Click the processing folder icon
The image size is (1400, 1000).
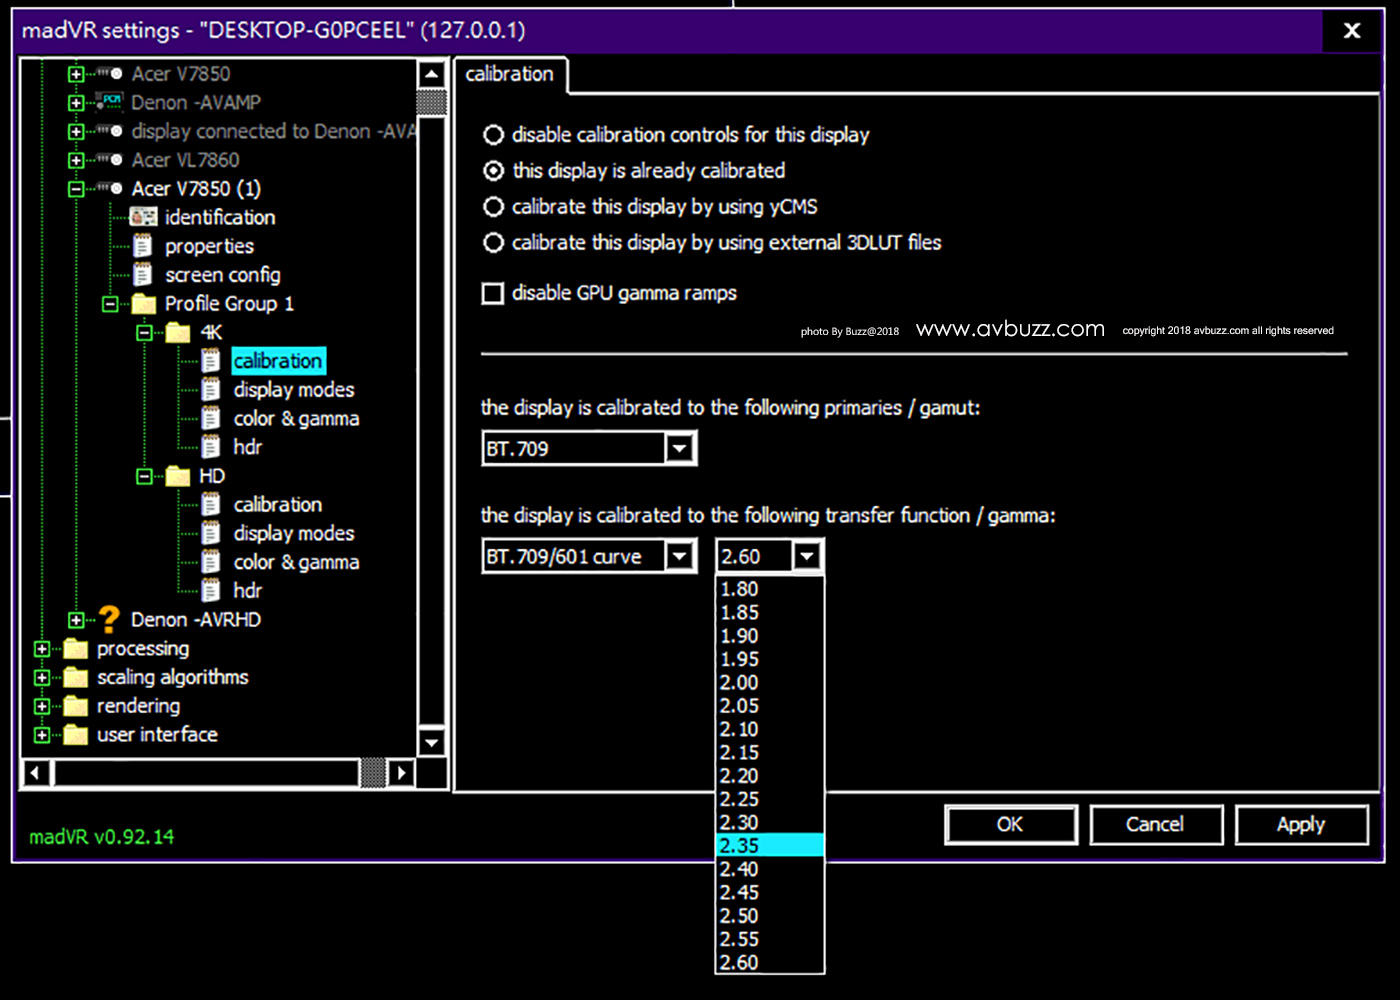[76, 649]
